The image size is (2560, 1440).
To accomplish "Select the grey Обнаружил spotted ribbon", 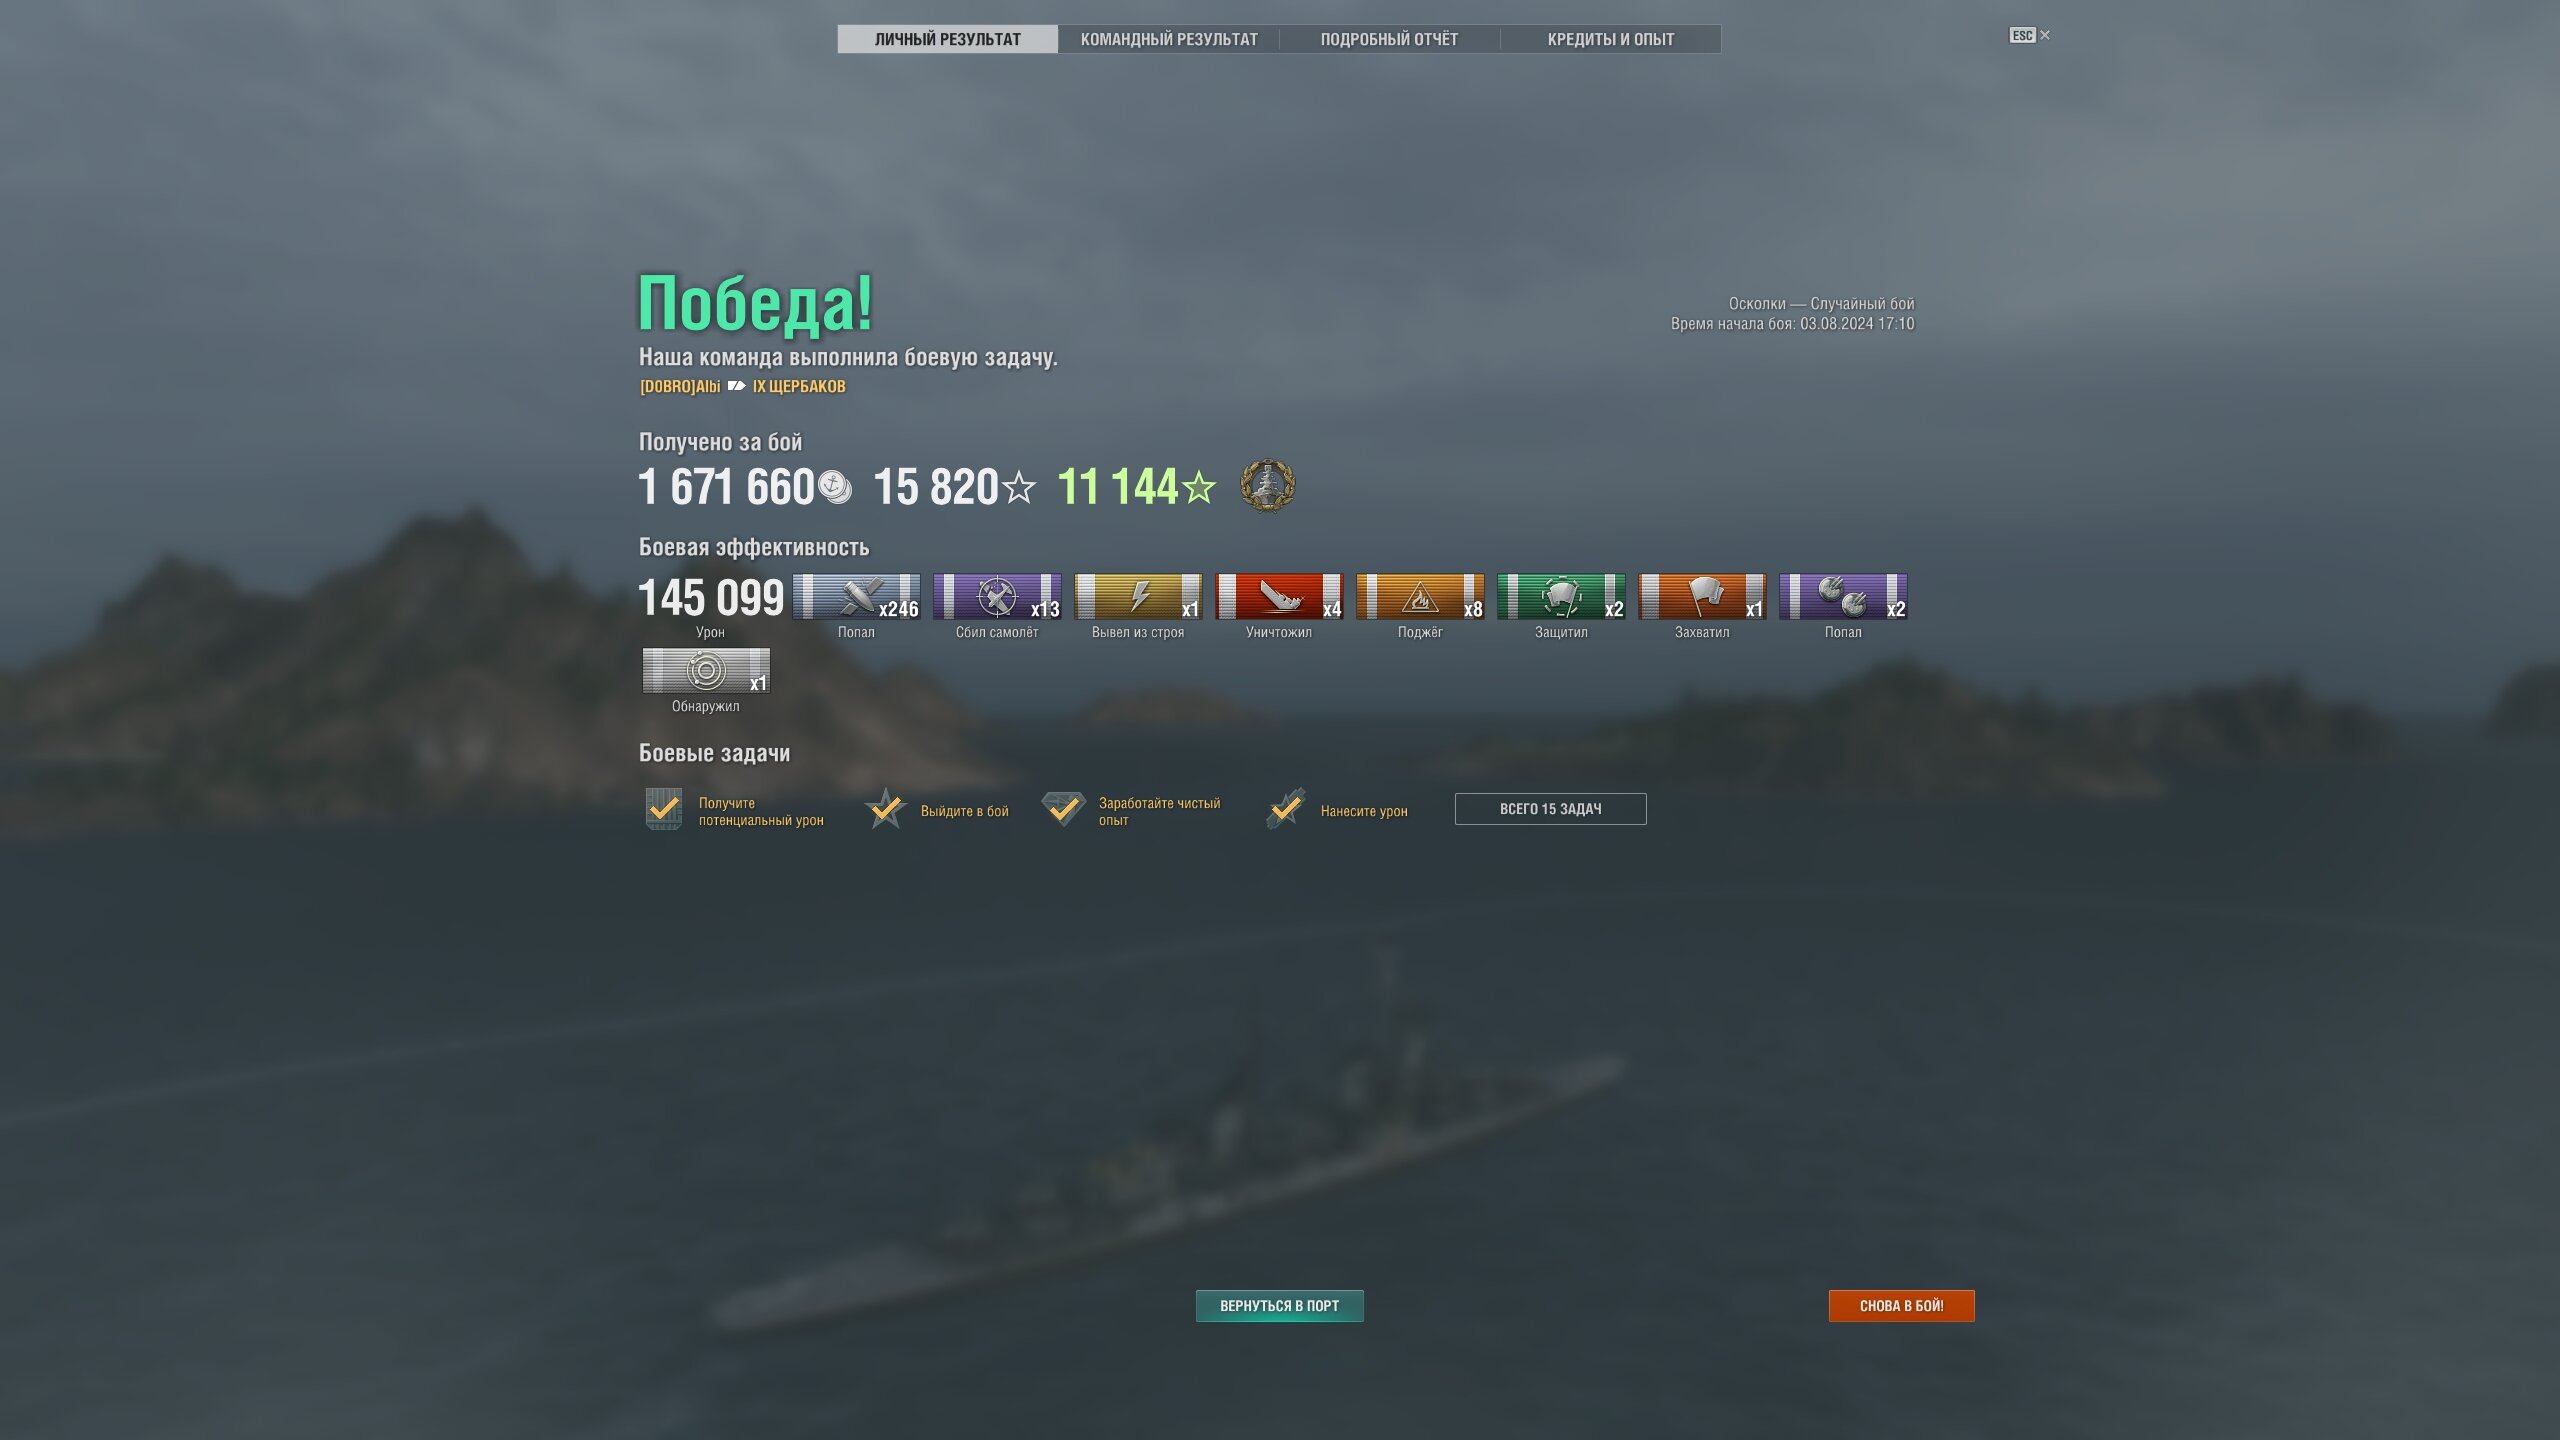I will tap(706, 670).
